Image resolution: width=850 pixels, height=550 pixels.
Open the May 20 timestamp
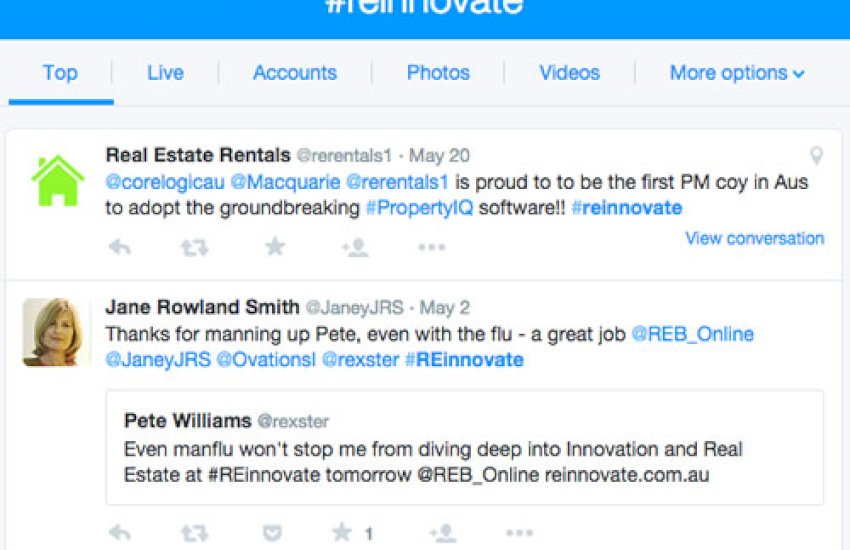[439, 156]
